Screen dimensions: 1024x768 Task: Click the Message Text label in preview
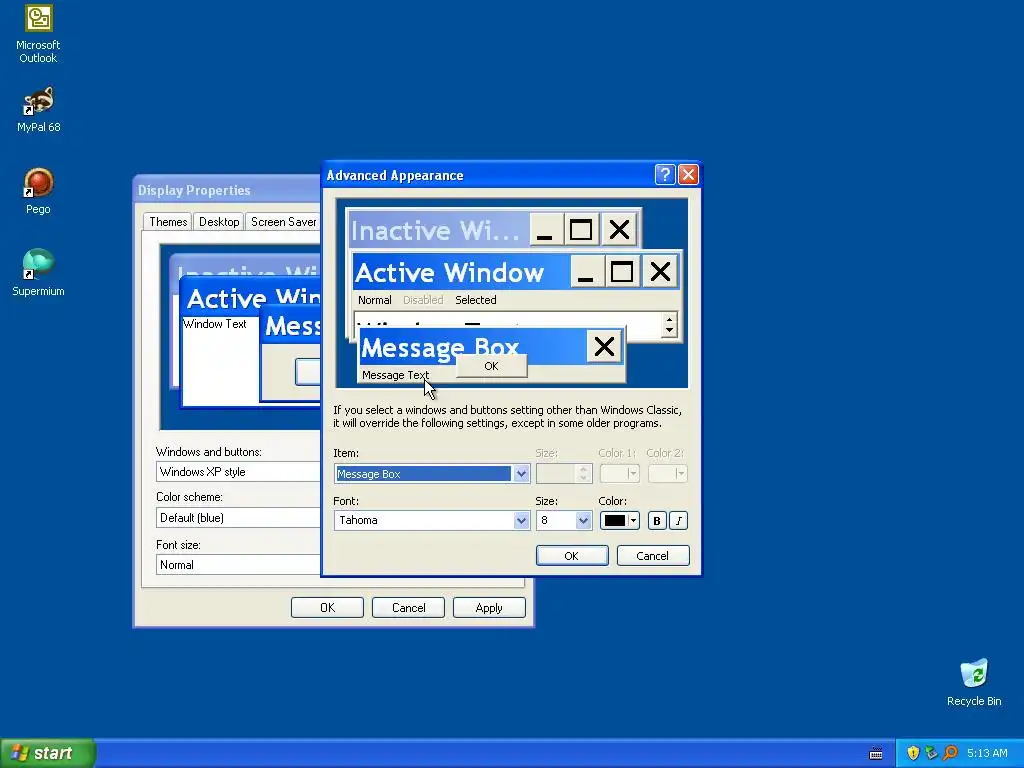[395, 375]
